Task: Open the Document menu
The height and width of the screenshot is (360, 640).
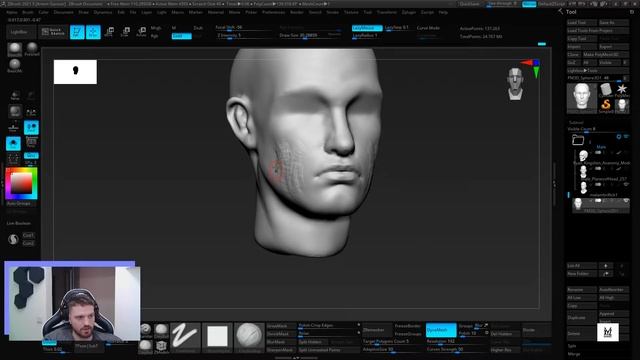Action: pyautogui.click(x=64, y=12)
